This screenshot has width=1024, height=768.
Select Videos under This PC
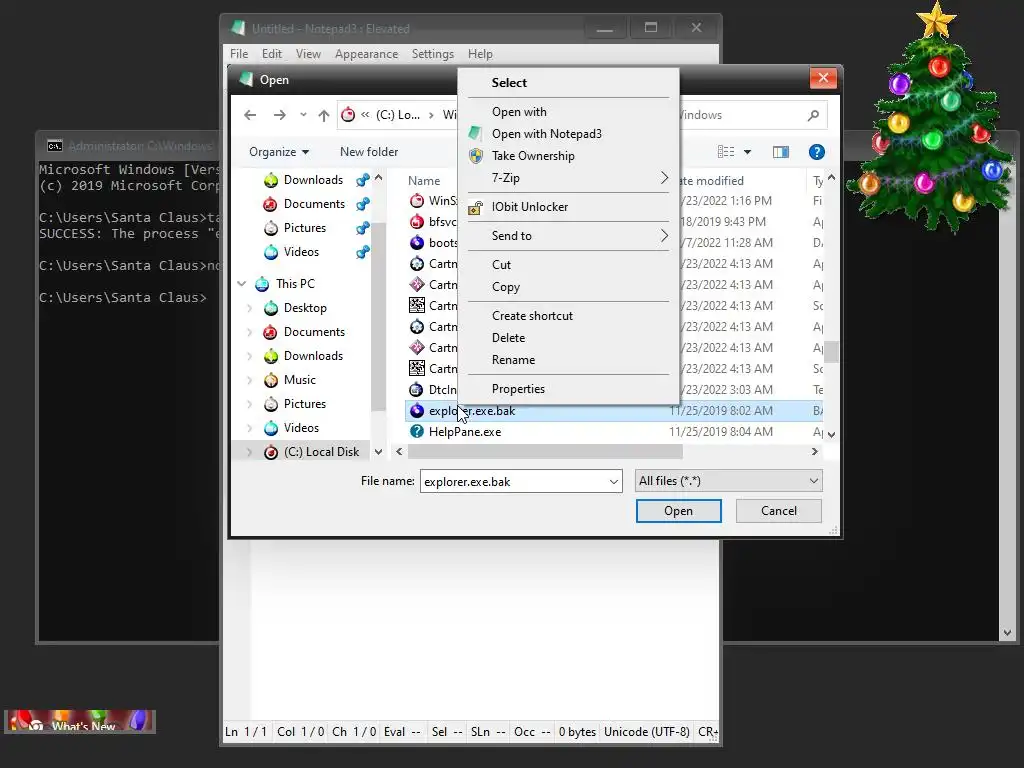(x=301, y=428)
